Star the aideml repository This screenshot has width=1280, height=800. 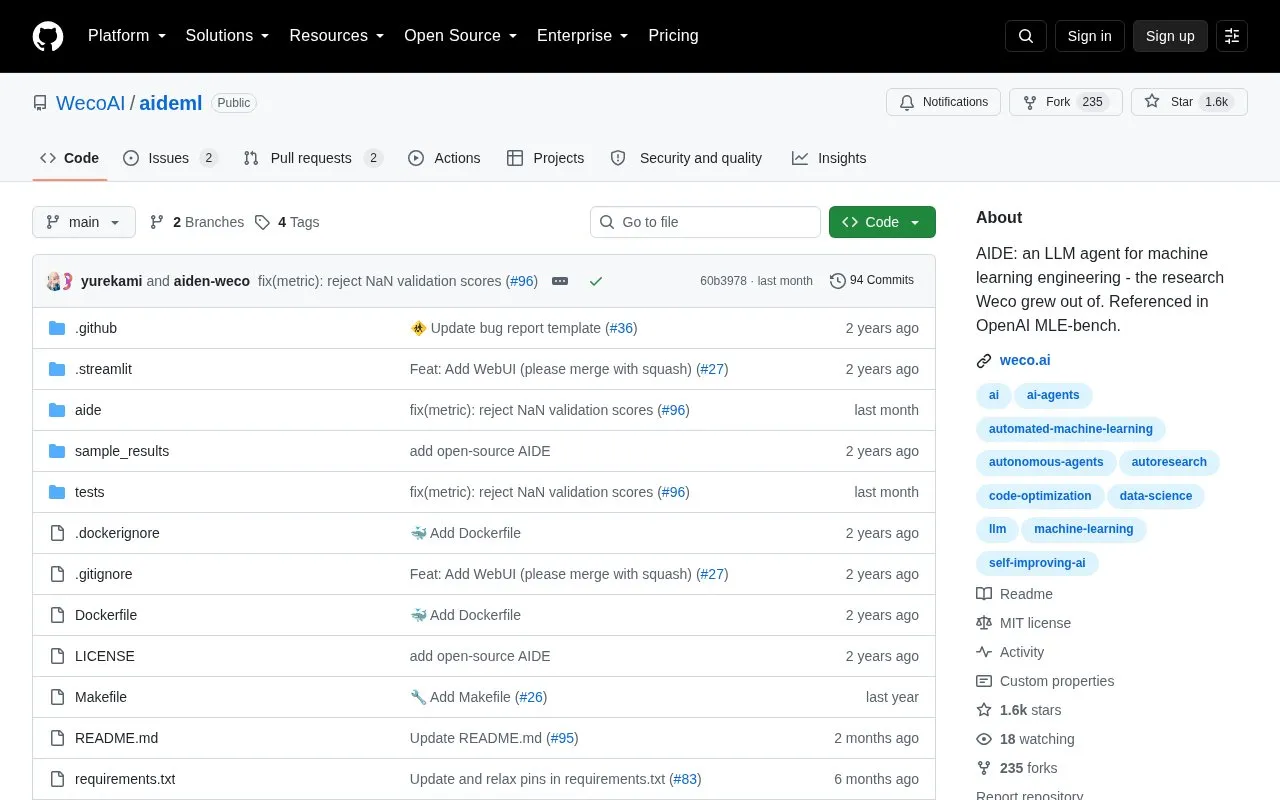[x=1189, y=102]
